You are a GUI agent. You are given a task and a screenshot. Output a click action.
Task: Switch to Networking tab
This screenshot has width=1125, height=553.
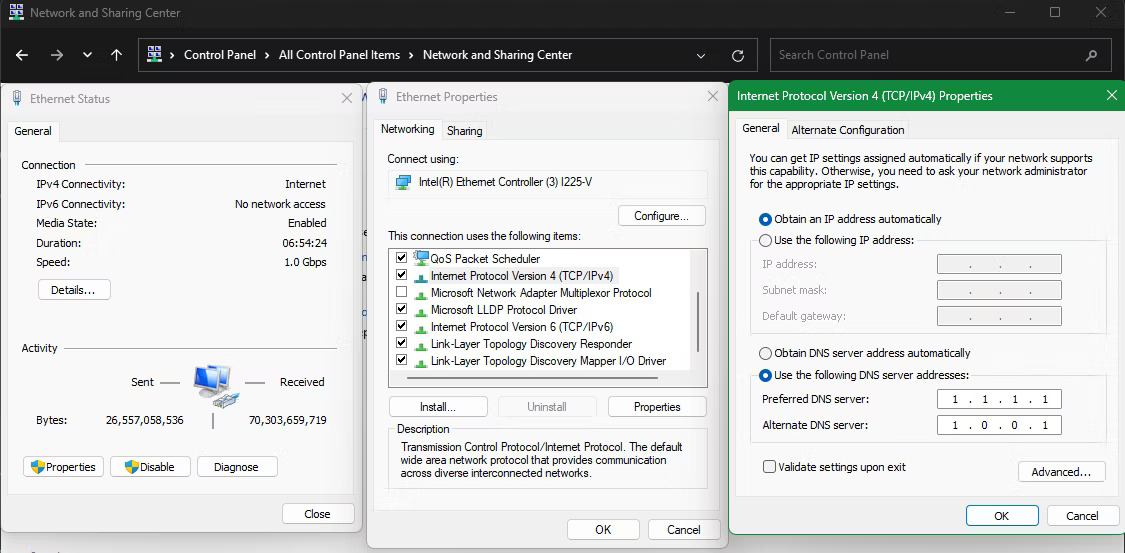tap(408, 129)
